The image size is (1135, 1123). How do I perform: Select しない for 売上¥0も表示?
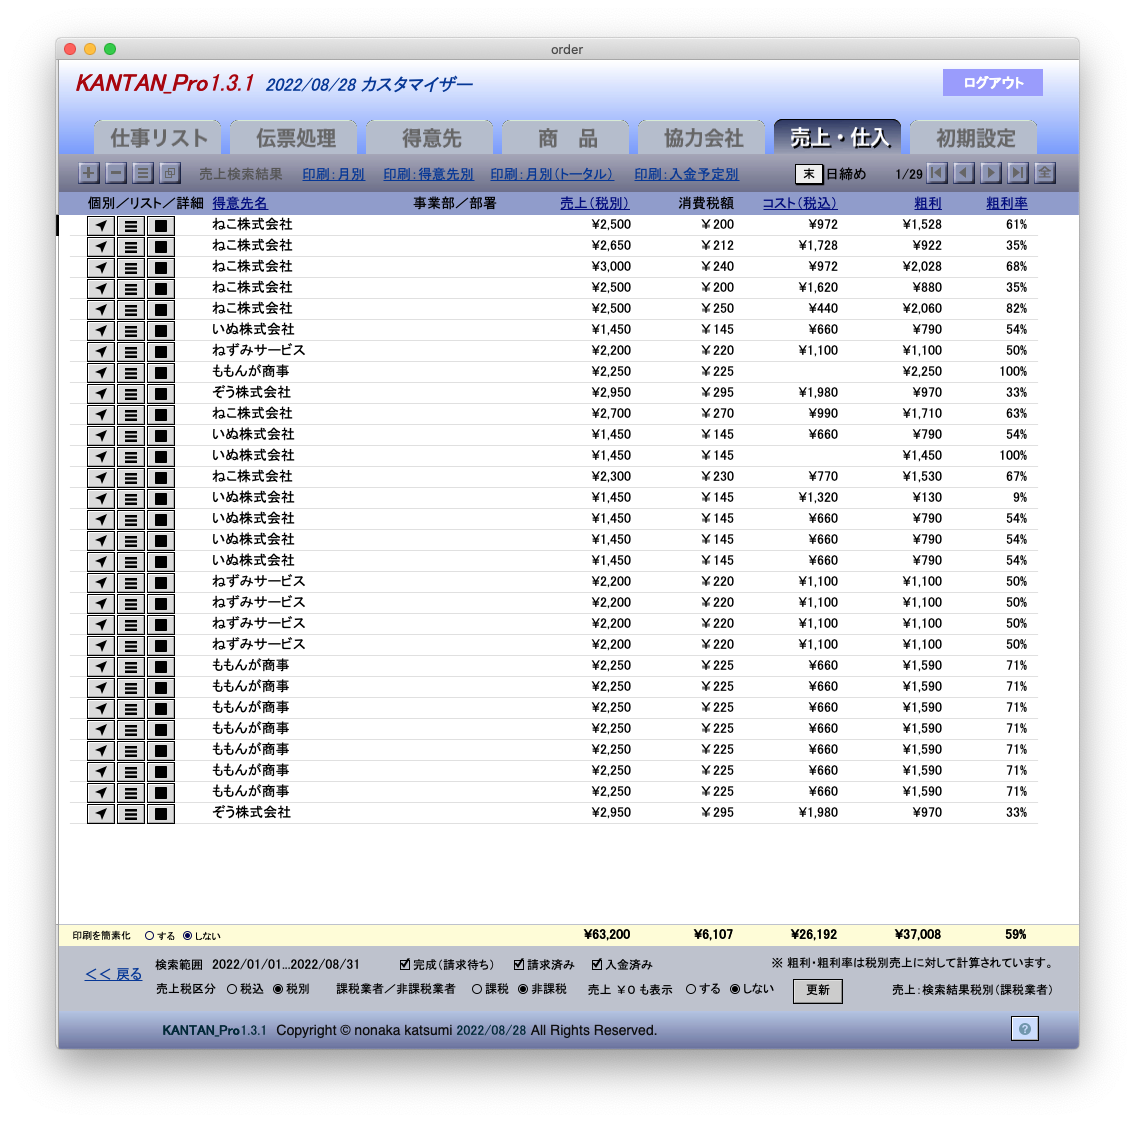pos(735,989)
